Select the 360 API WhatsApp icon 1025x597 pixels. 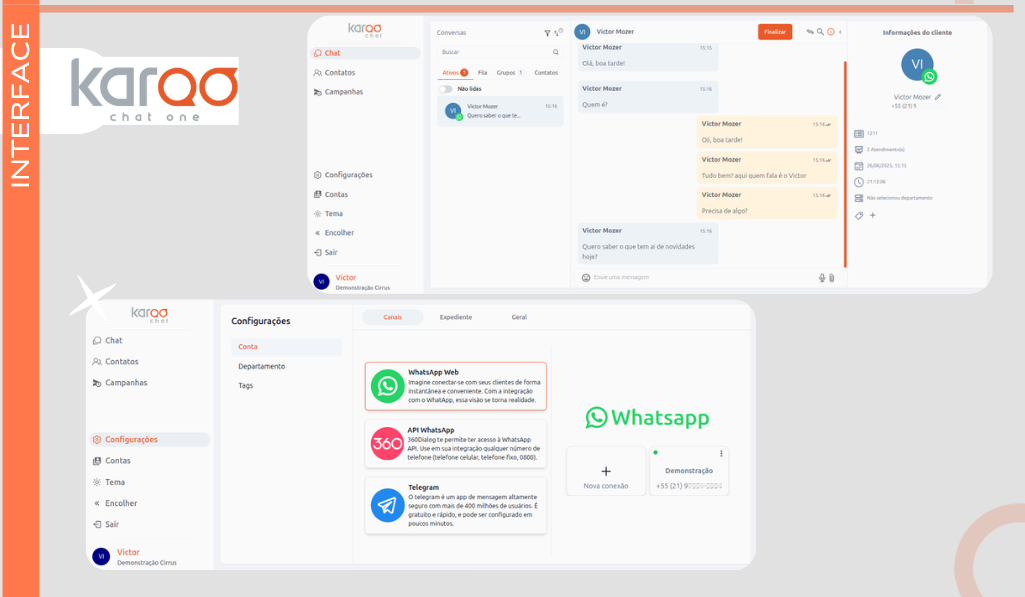(388, 443)
